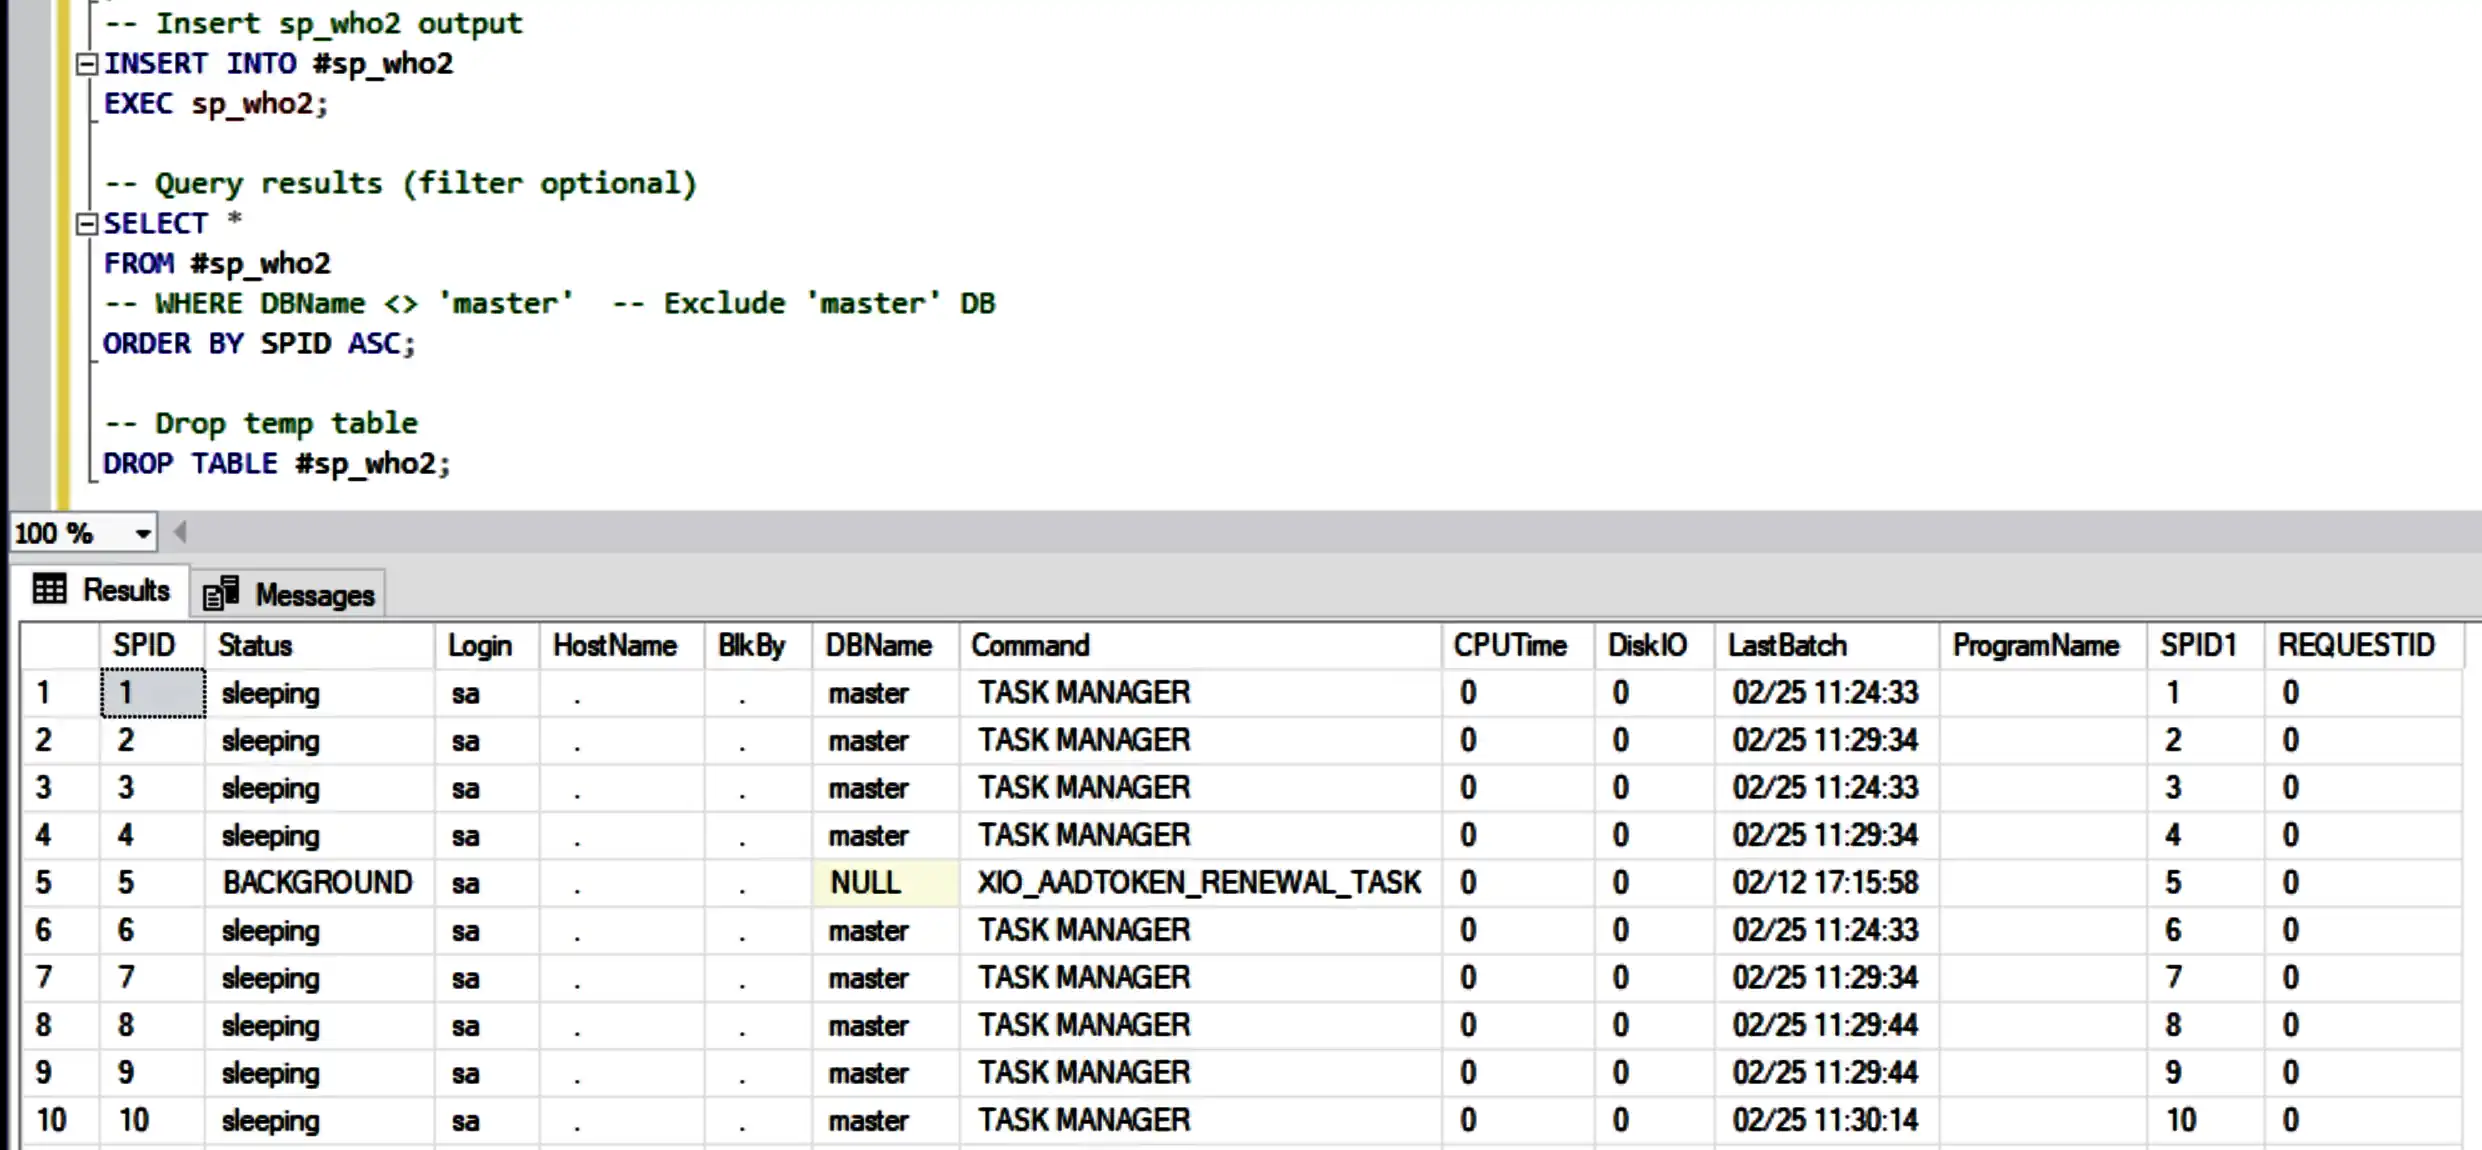This screenshot has height=1150, width=2482.
Task: Collapse the INSERT INTO statement block
Action: point(87,64)
